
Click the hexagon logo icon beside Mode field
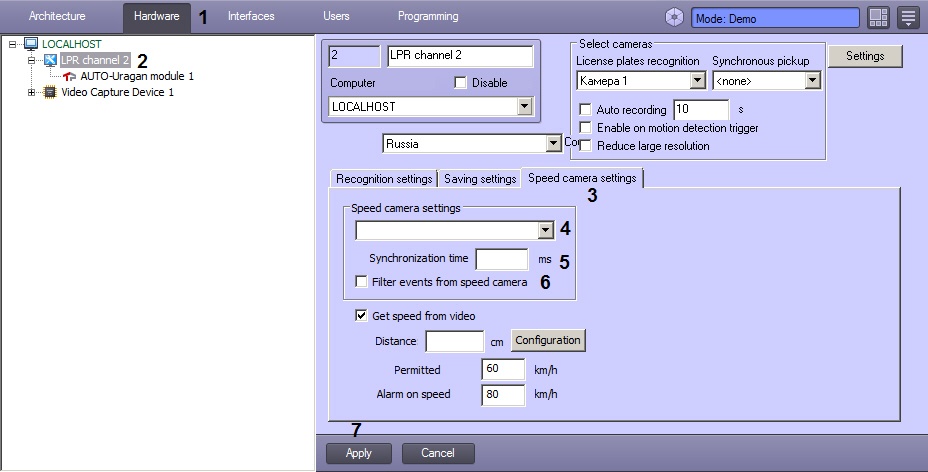point(674,18)
